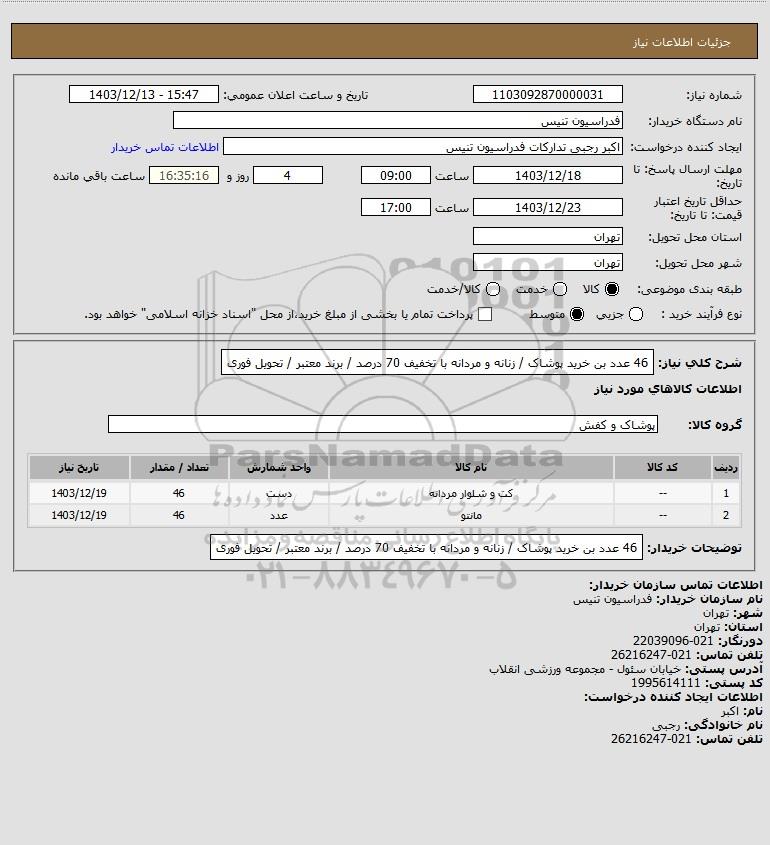Select the کالا radio button
Image resolution: width=770 pixels, height=845 pixels.
point(612,289)
